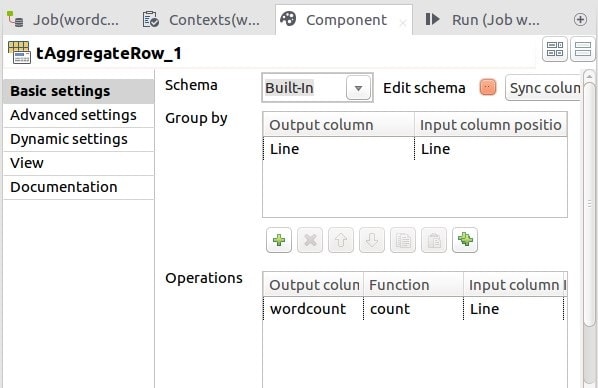
Task: Switch to the stacked row layout icon
Action: (x=583, y=49)
